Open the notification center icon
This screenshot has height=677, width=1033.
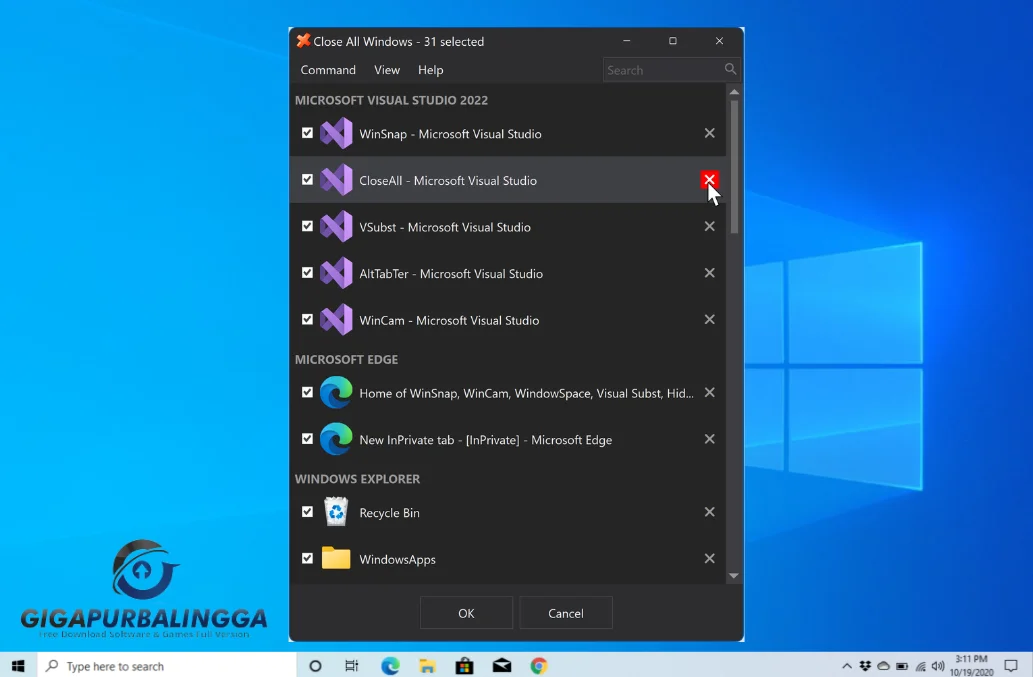tap(1011, 666)
